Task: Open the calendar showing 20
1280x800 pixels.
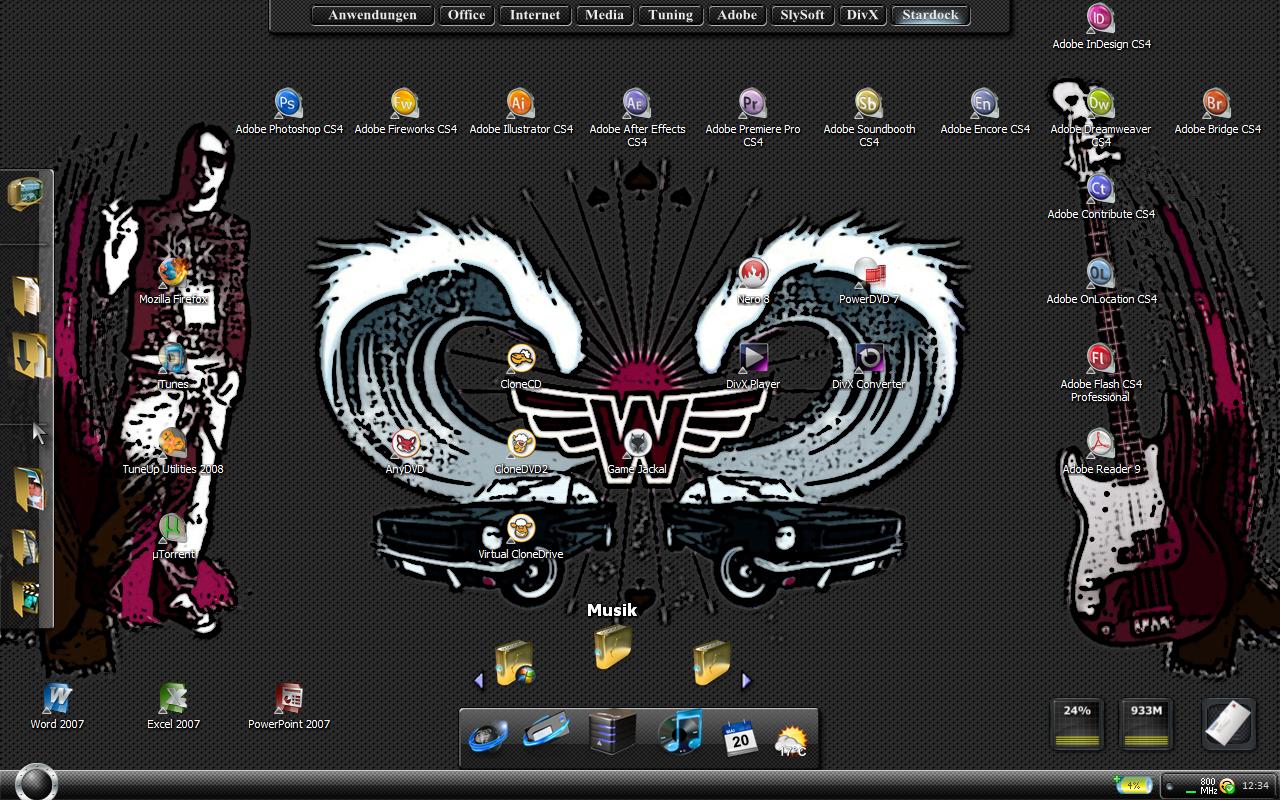Action: coord(740,738)
